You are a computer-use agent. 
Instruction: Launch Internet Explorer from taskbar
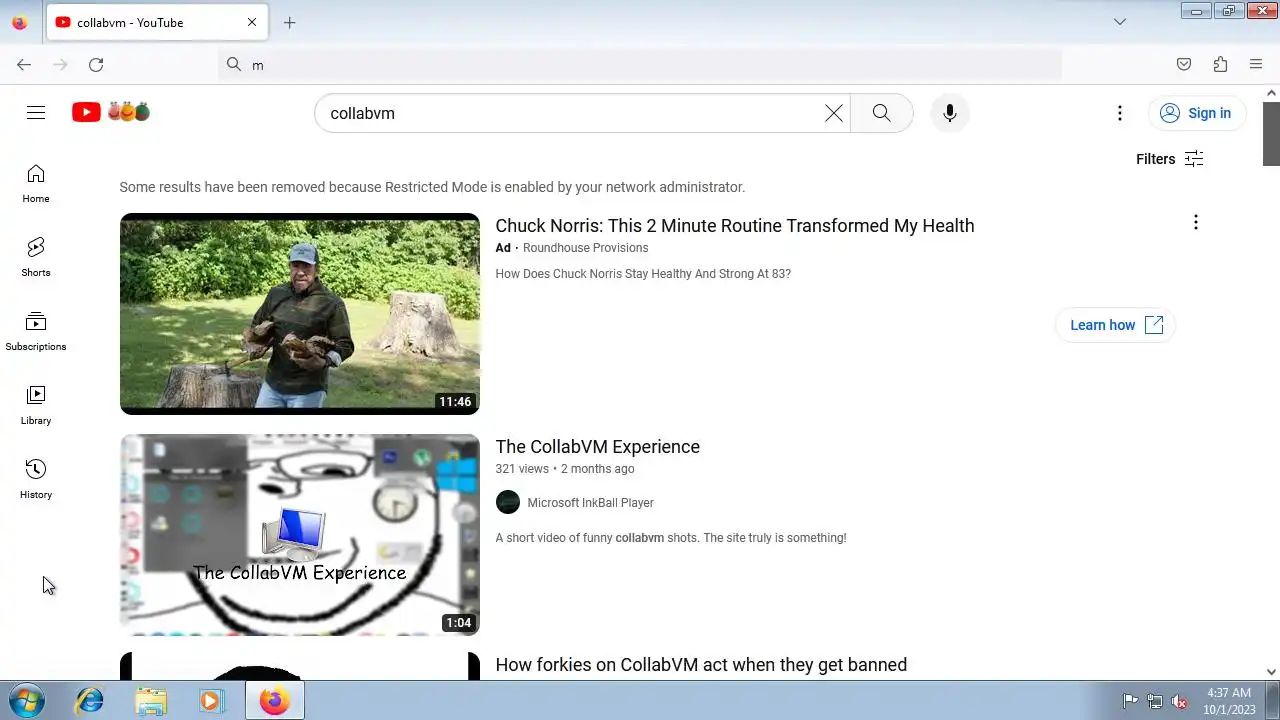90,701
